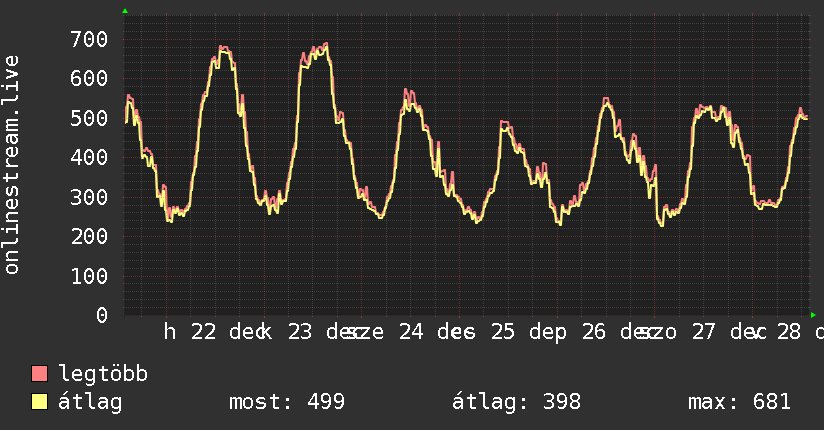Click the pink legtöbb legend swatch

pos(39,373)
